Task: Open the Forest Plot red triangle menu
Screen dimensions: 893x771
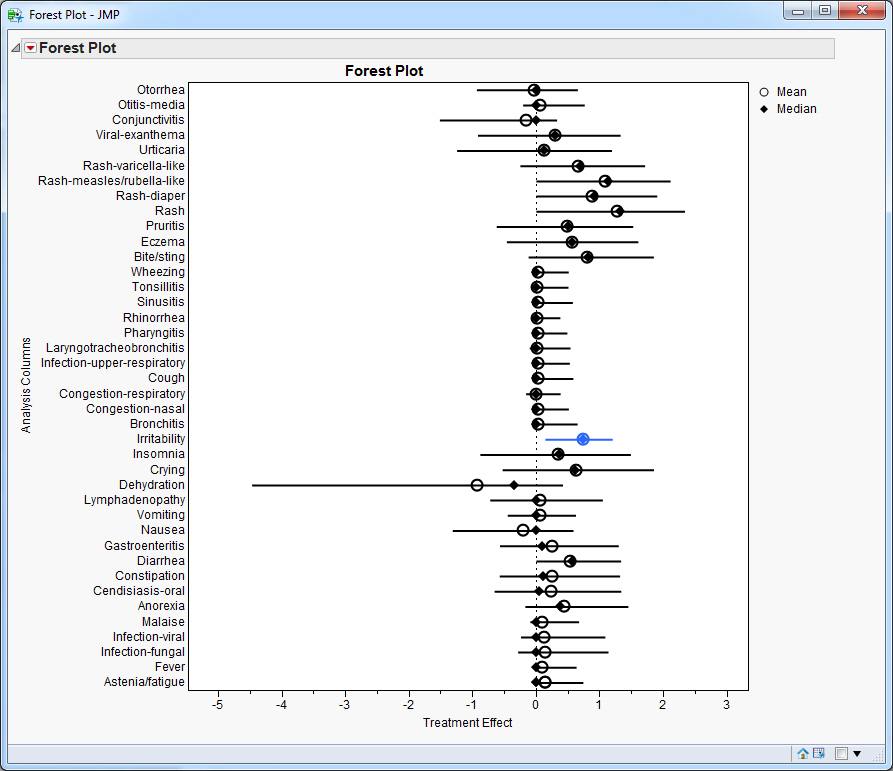Action: (30, 48)
